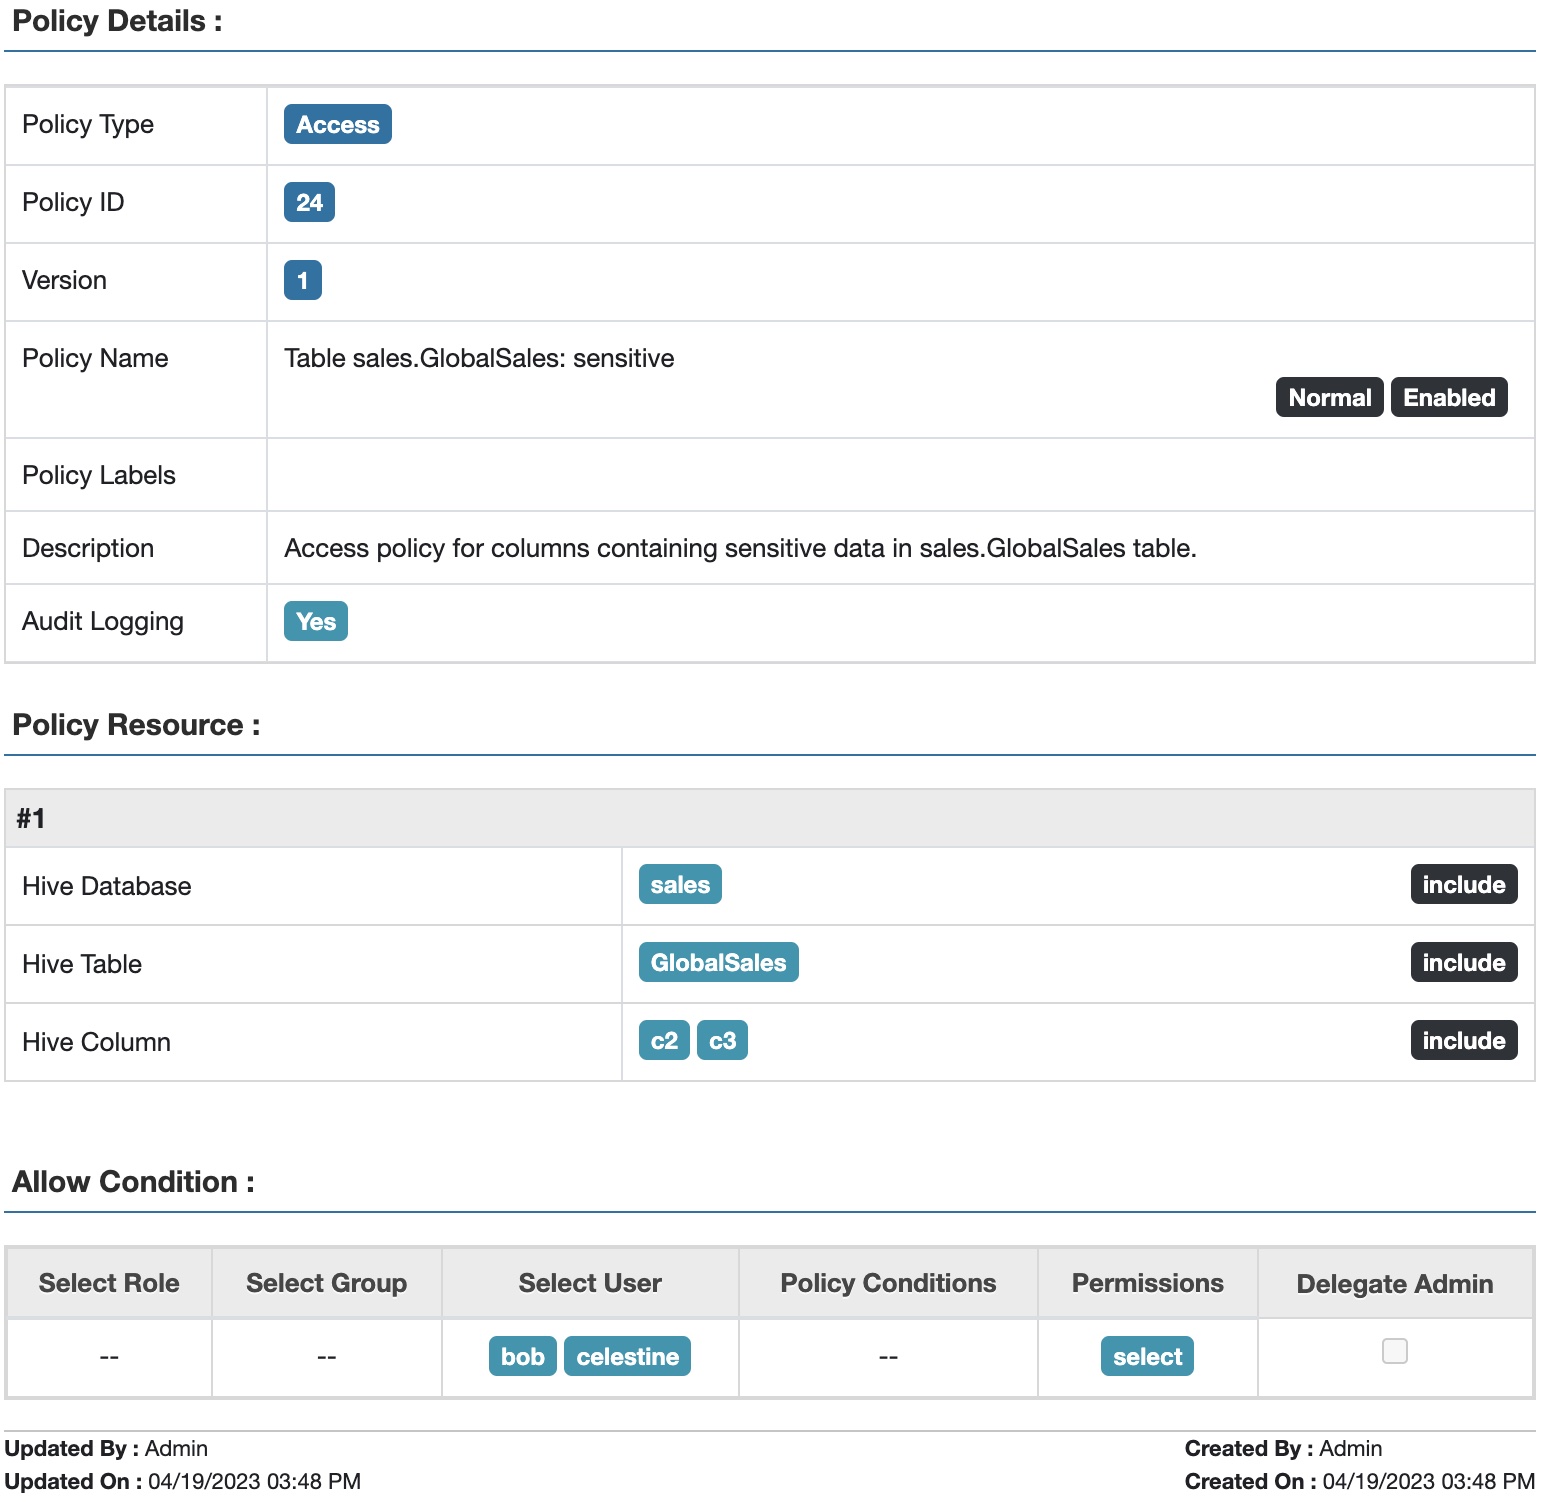Select the GlobalSales Hive Table tag
The width and height of the screenshot is (1544, 1502).
[x=718, y=963]
